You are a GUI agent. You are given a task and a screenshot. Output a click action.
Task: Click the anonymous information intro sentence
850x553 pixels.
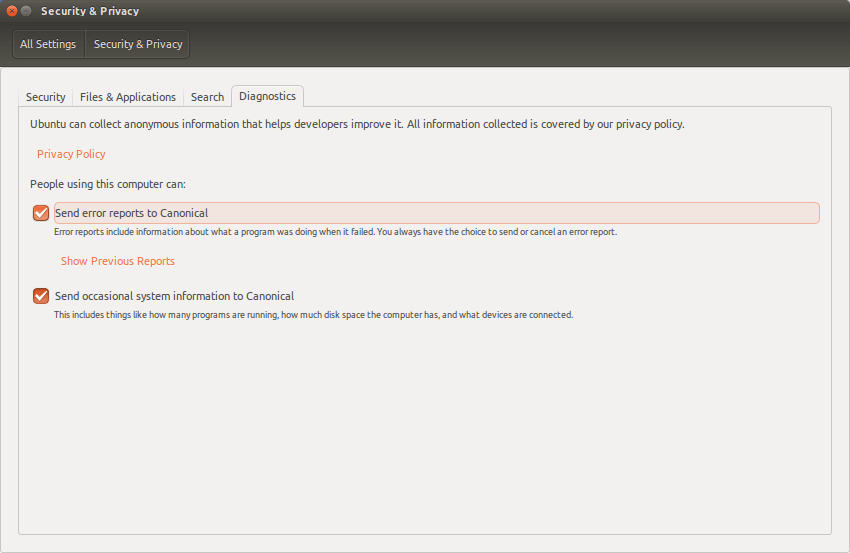[x=357, y=124]
